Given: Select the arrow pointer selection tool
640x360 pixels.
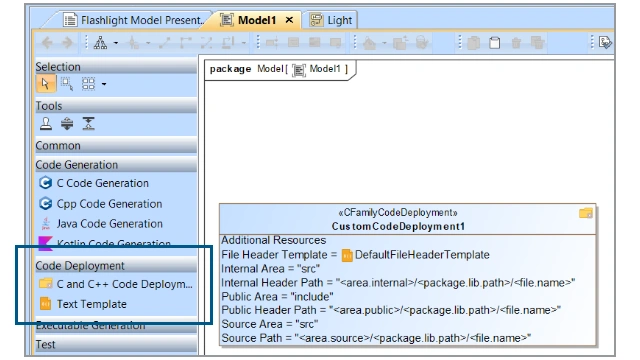Looking at the screenshot, I should [45, 84].
